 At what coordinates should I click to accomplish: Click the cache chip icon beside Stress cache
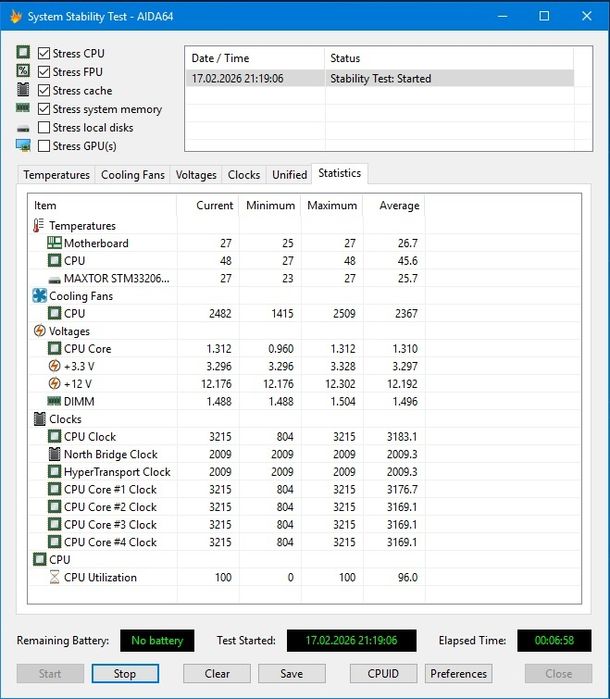click(23, 90)
